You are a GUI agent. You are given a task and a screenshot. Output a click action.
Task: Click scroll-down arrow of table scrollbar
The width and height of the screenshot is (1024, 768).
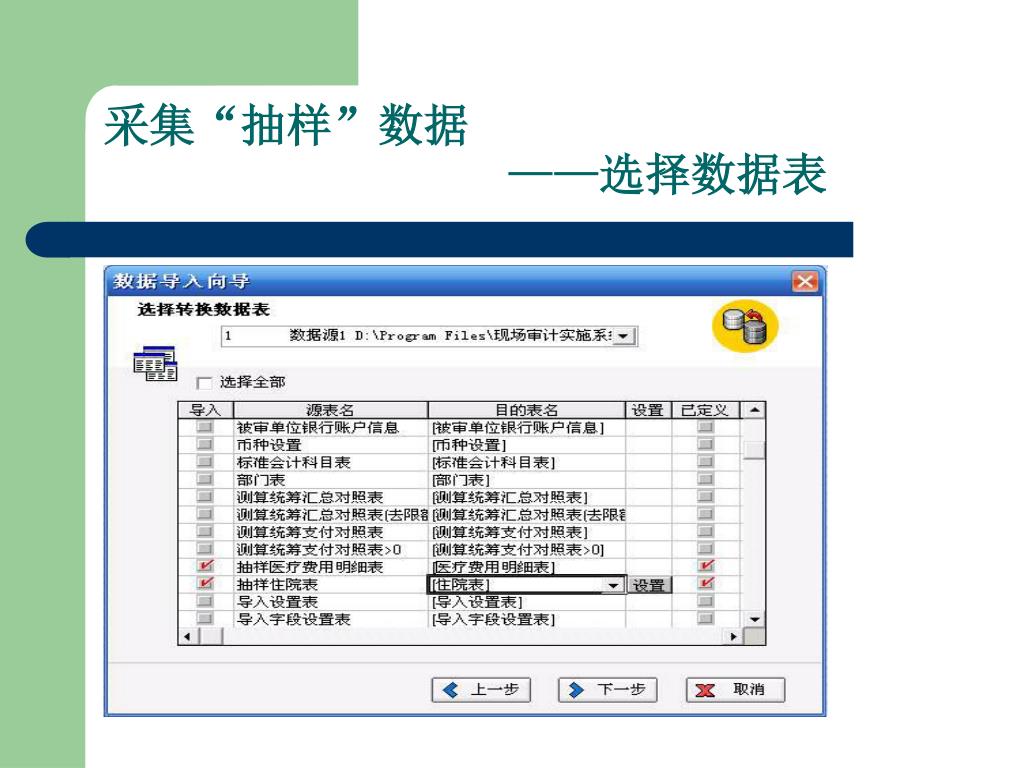pyautogui.click(x=754, y=619)
